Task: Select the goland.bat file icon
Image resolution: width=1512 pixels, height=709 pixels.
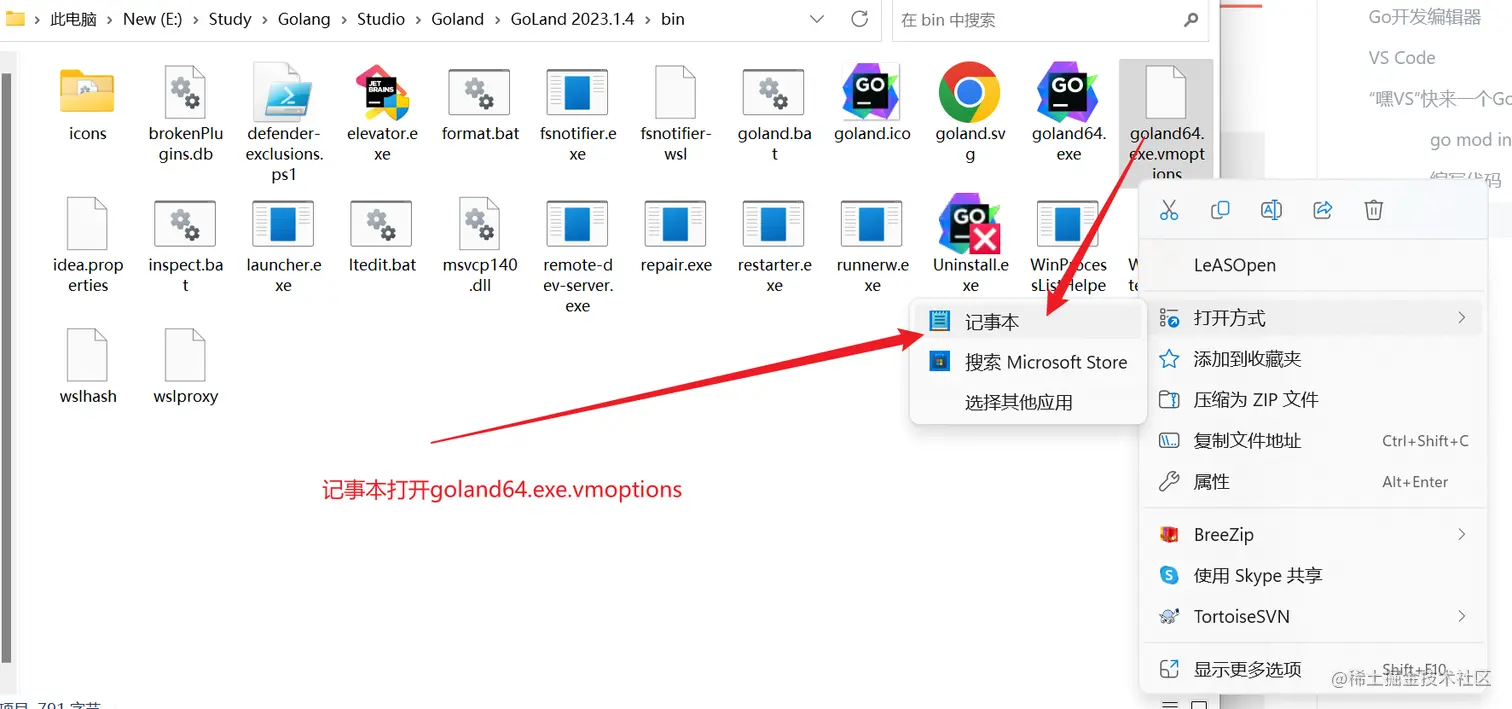Action: pyautogui.click(x=773, y=91)
